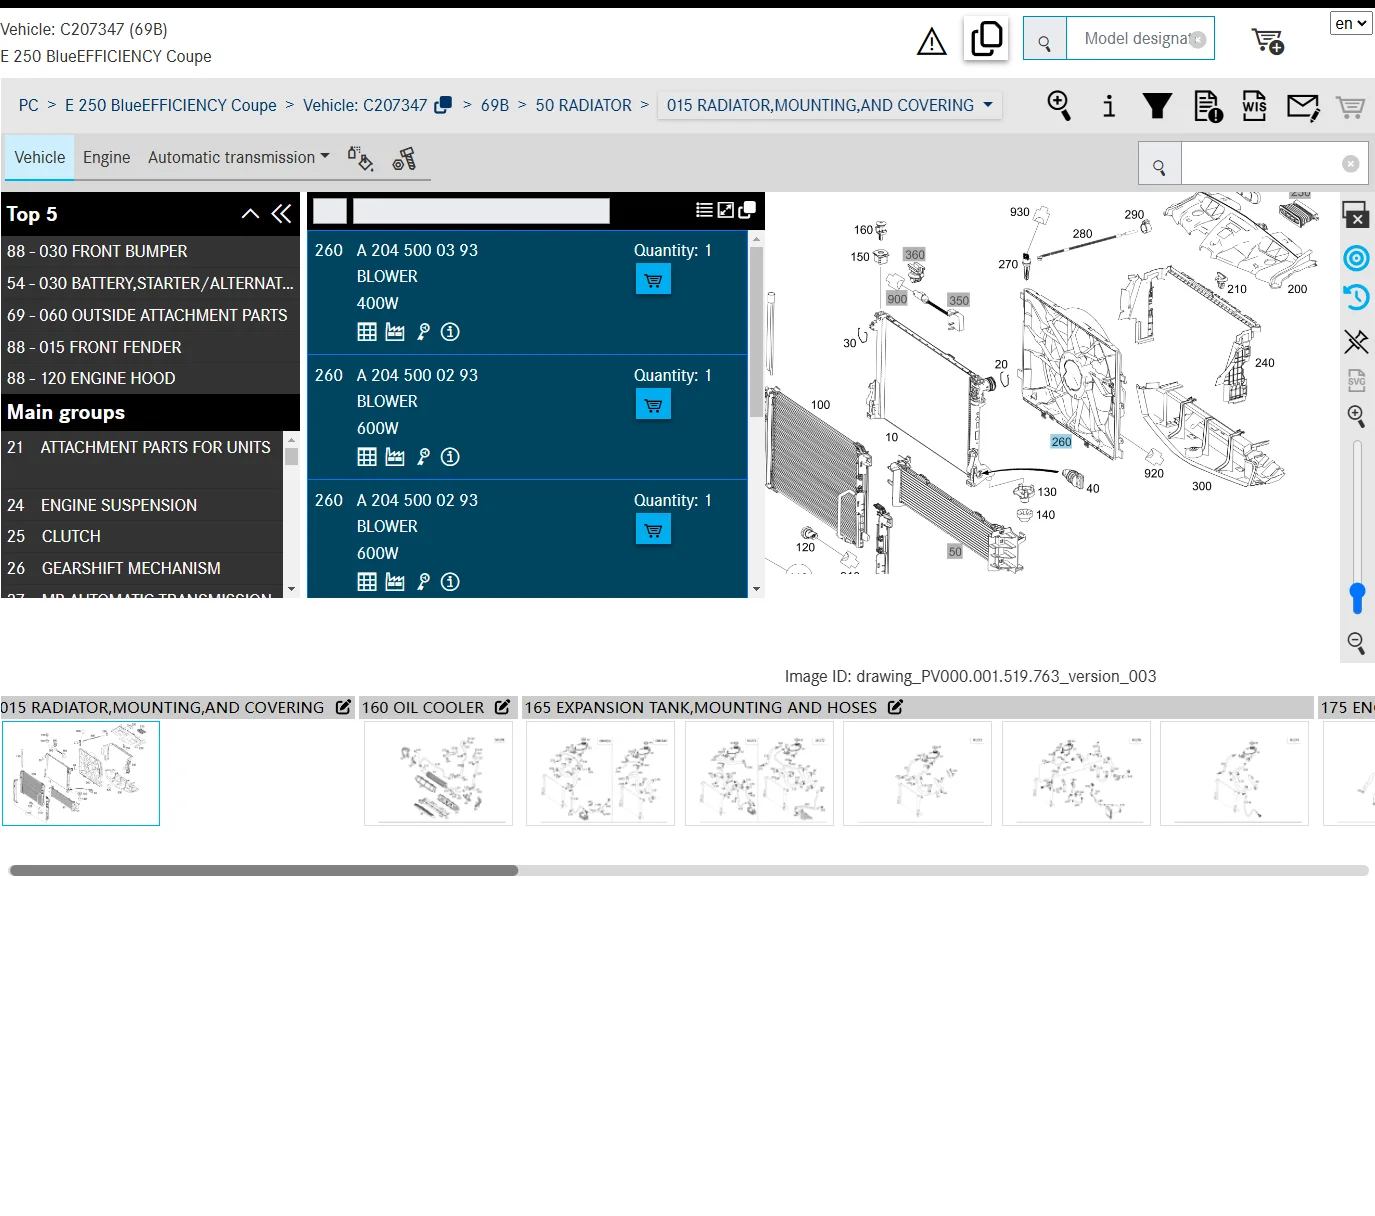Clear the Model designation field with x
The width and height of the screenshot is (1375, 1216).
pos(1198,40)
